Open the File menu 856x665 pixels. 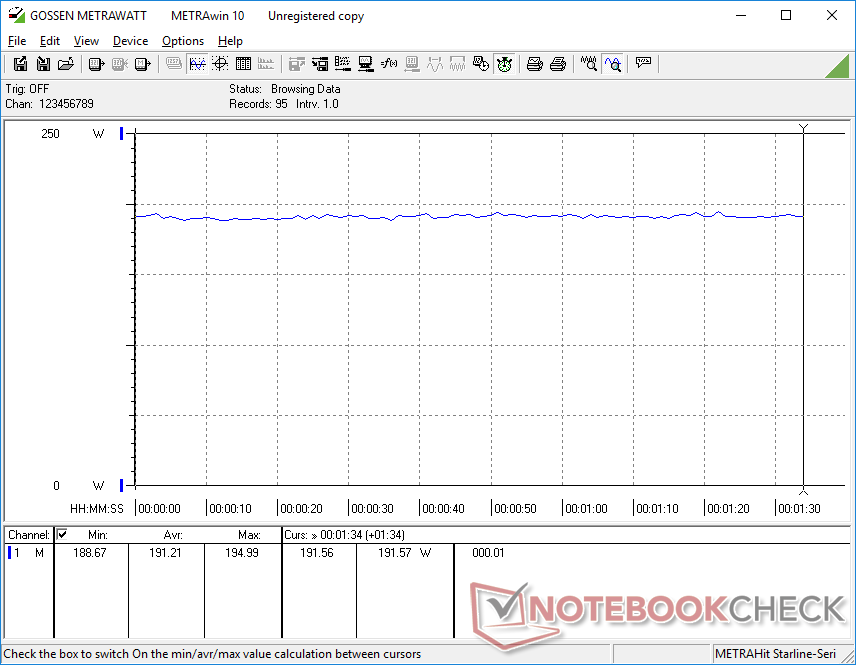(17, 41)
